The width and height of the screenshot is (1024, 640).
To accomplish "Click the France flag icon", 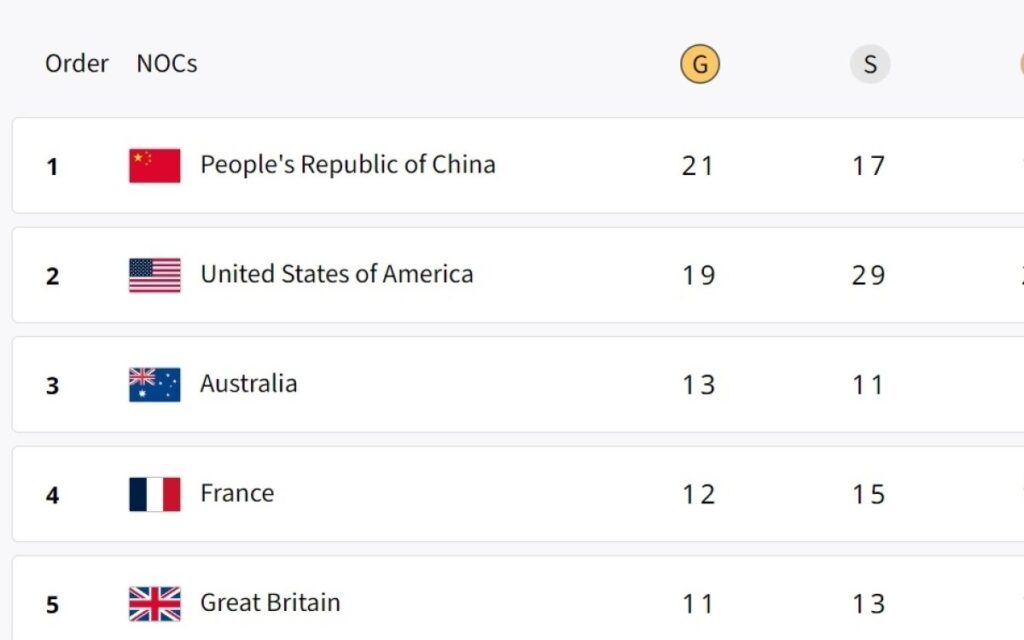I will 155,494.
